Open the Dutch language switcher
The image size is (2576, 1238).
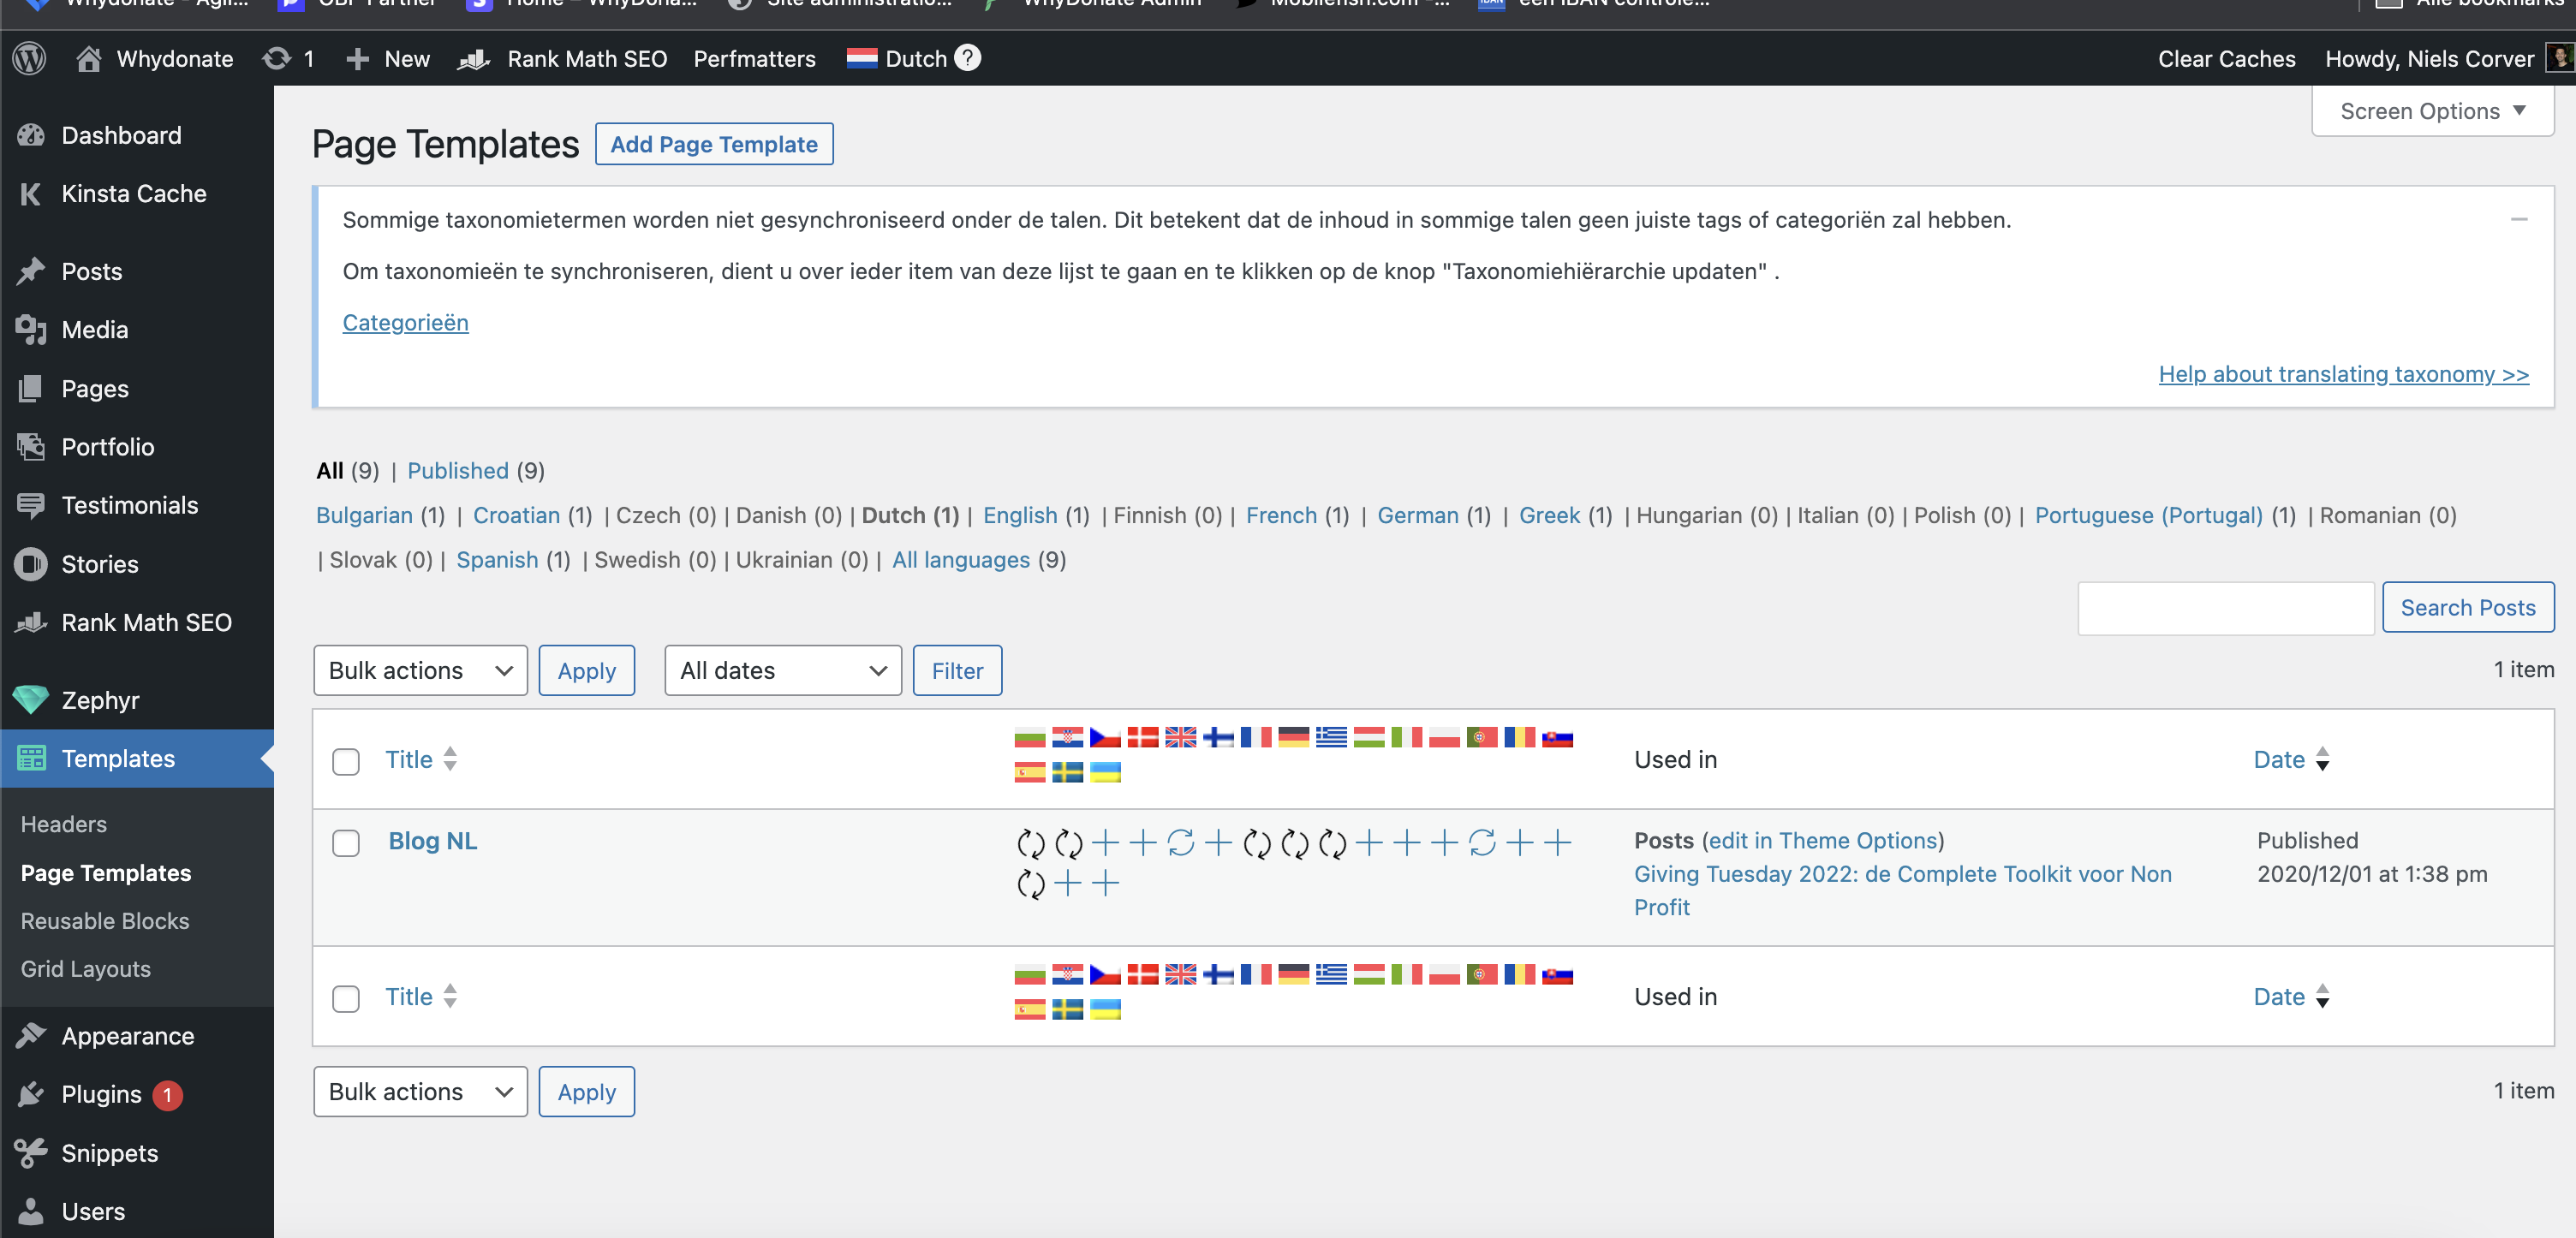pos(897,58)
